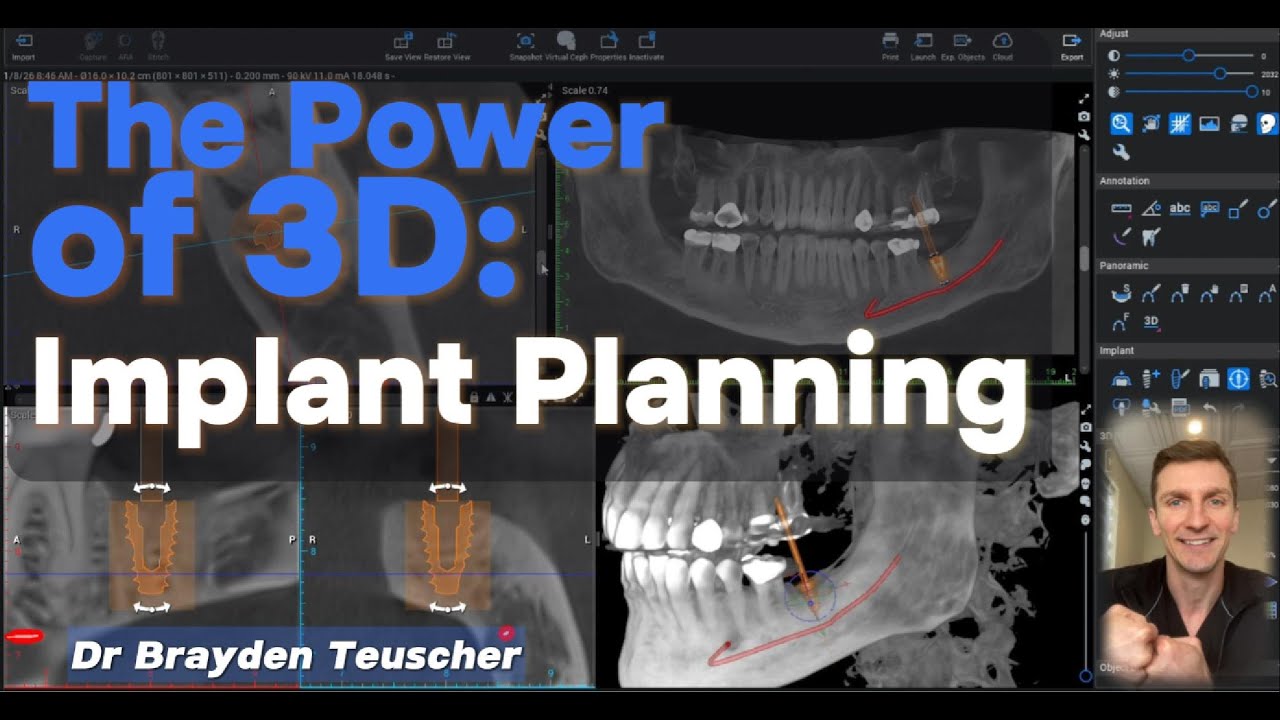Image resolution: width=1280 pixels, height=720 pixels.
Task: Select the circle drawing annotation tool
Action: [1267, 209]
